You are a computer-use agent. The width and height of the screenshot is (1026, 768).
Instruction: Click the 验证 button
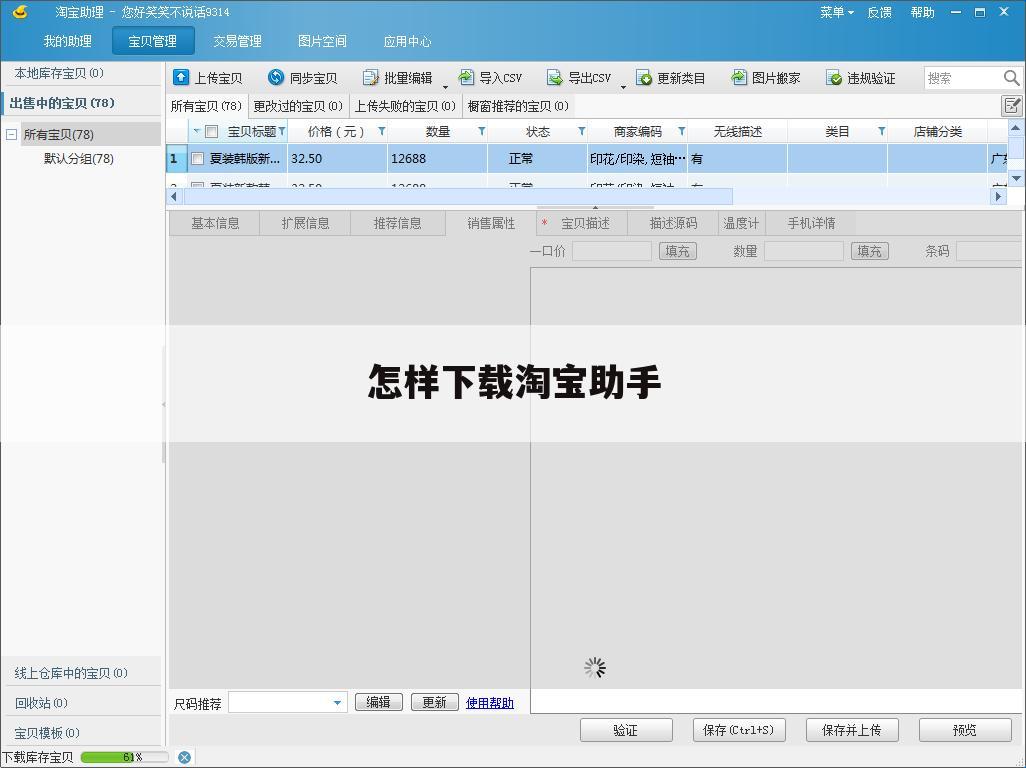click(x=626, y=730)
